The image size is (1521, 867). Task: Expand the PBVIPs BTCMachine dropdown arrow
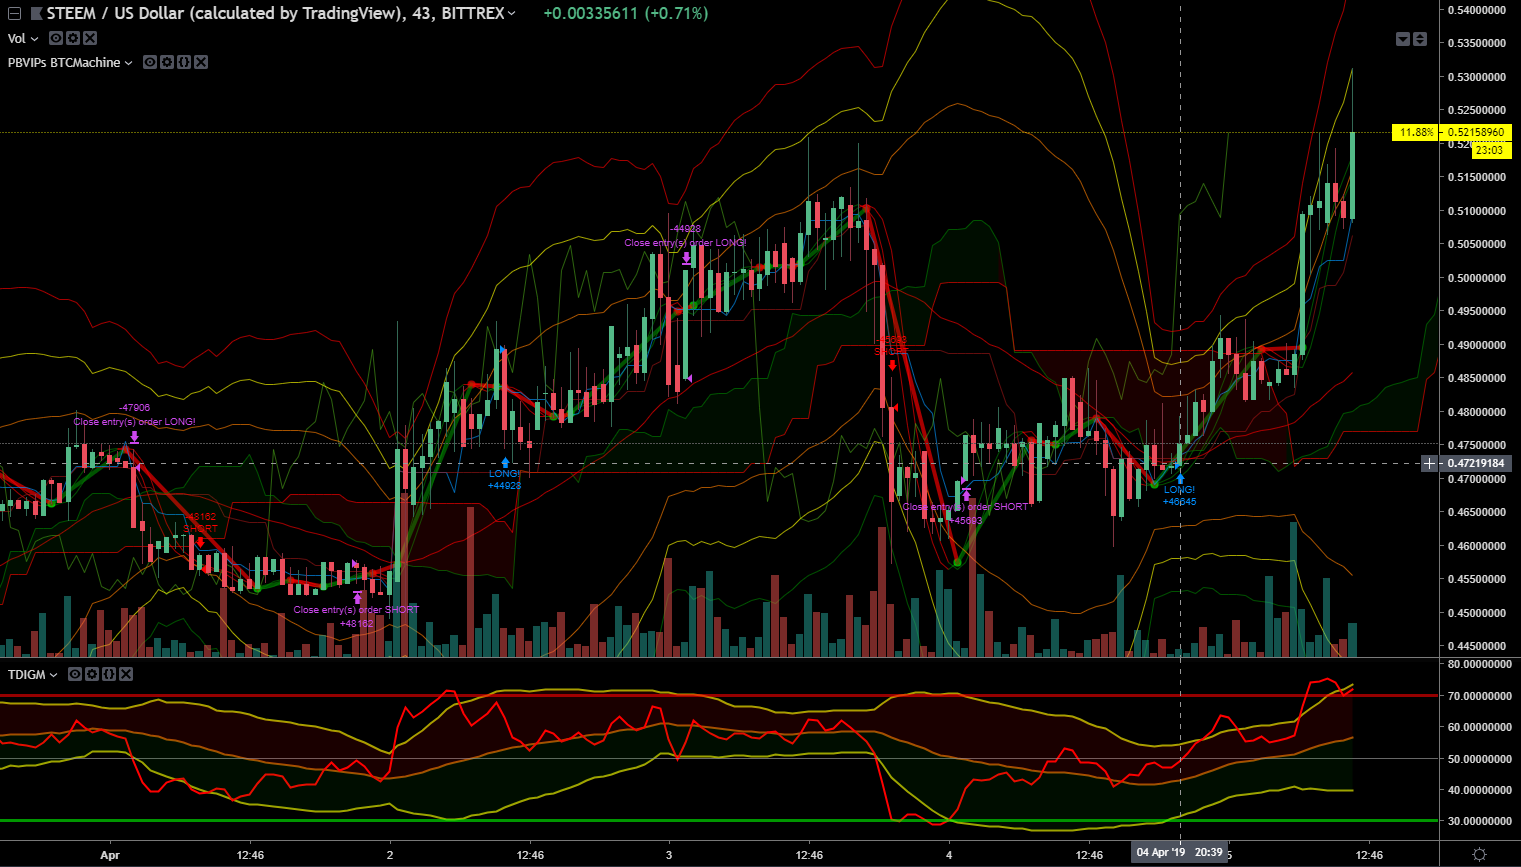click(129, 63)
